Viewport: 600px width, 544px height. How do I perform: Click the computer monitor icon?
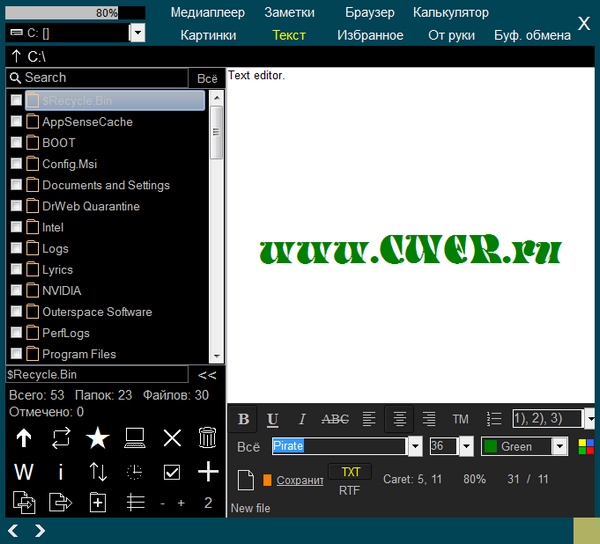[x=135, y=438]
